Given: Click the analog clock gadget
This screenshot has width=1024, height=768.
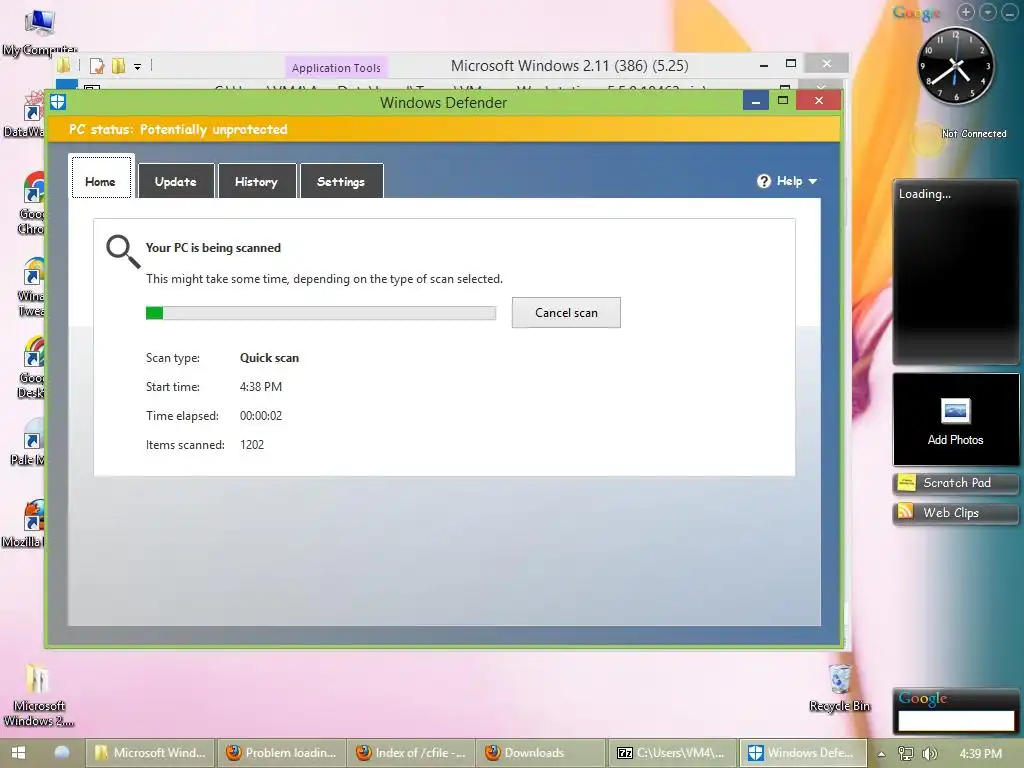Looking at the screenshot, I should pos(956,67).
